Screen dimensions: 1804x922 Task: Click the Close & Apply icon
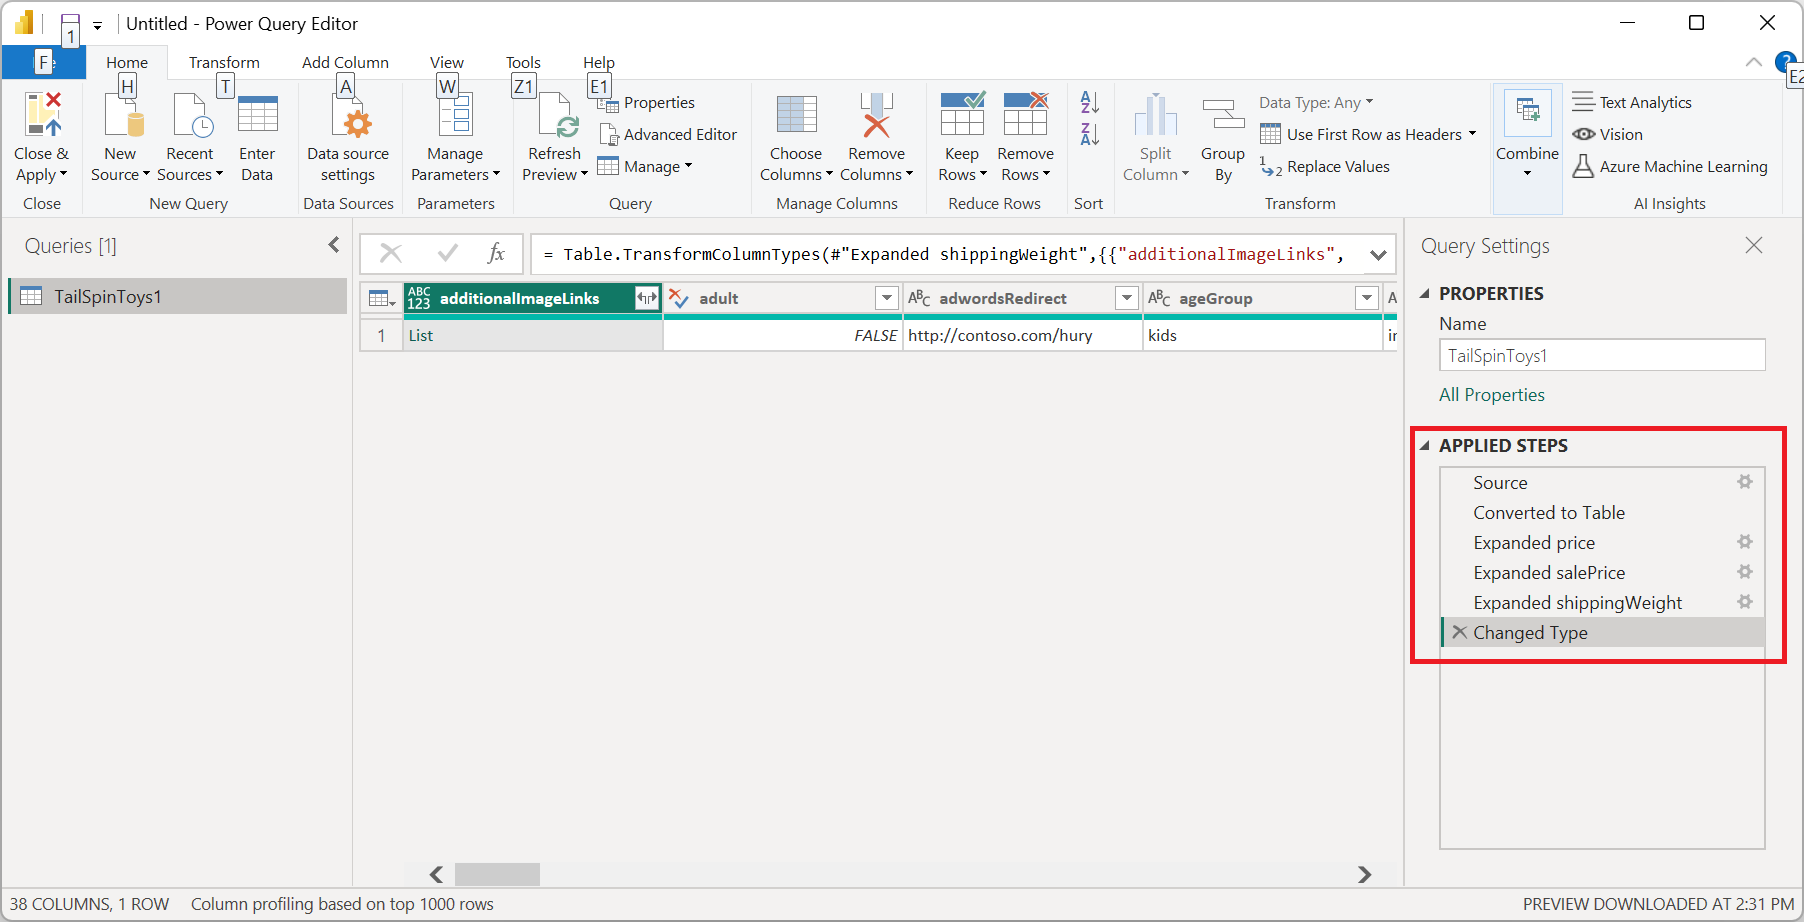pos(42,115)
